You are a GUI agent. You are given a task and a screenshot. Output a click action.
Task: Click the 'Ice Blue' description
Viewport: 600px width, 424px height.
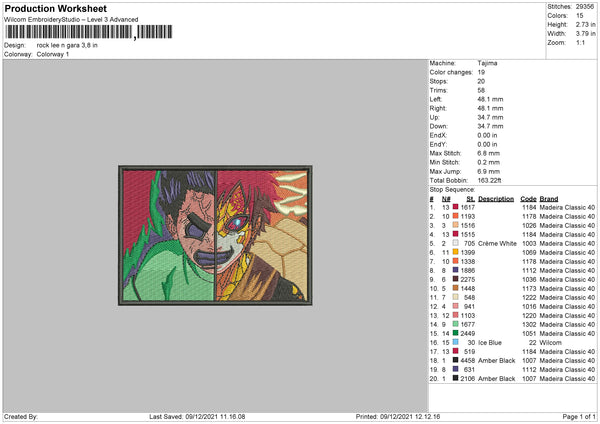point(490,342)
